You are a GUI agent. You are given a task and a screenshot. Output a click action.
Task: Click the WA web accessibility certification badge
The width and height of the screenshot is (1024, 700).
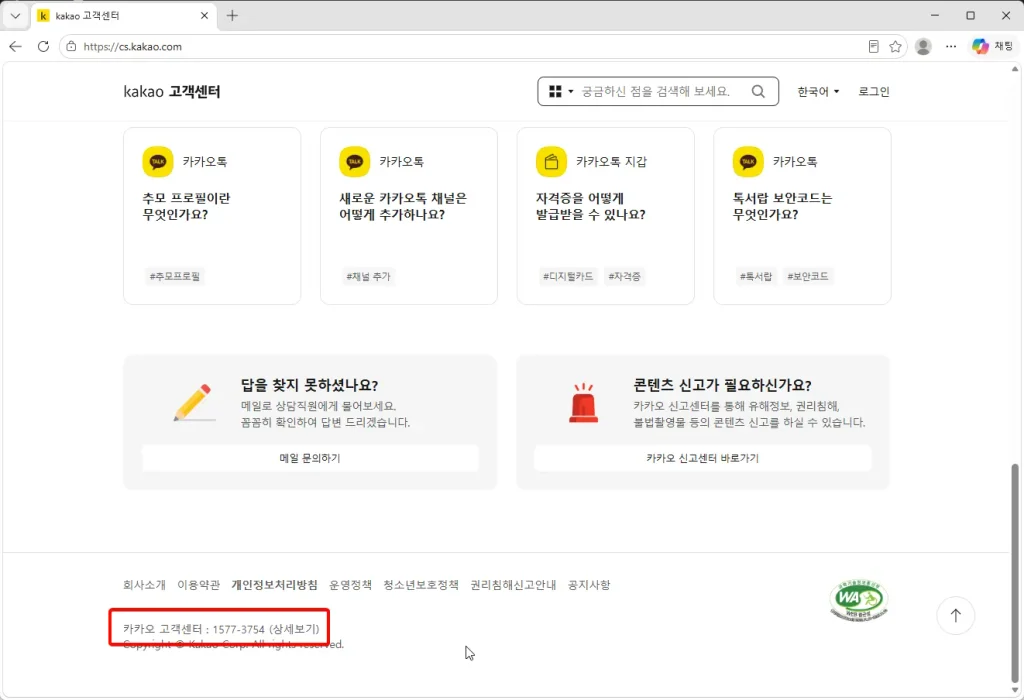[x=859, y=601]
